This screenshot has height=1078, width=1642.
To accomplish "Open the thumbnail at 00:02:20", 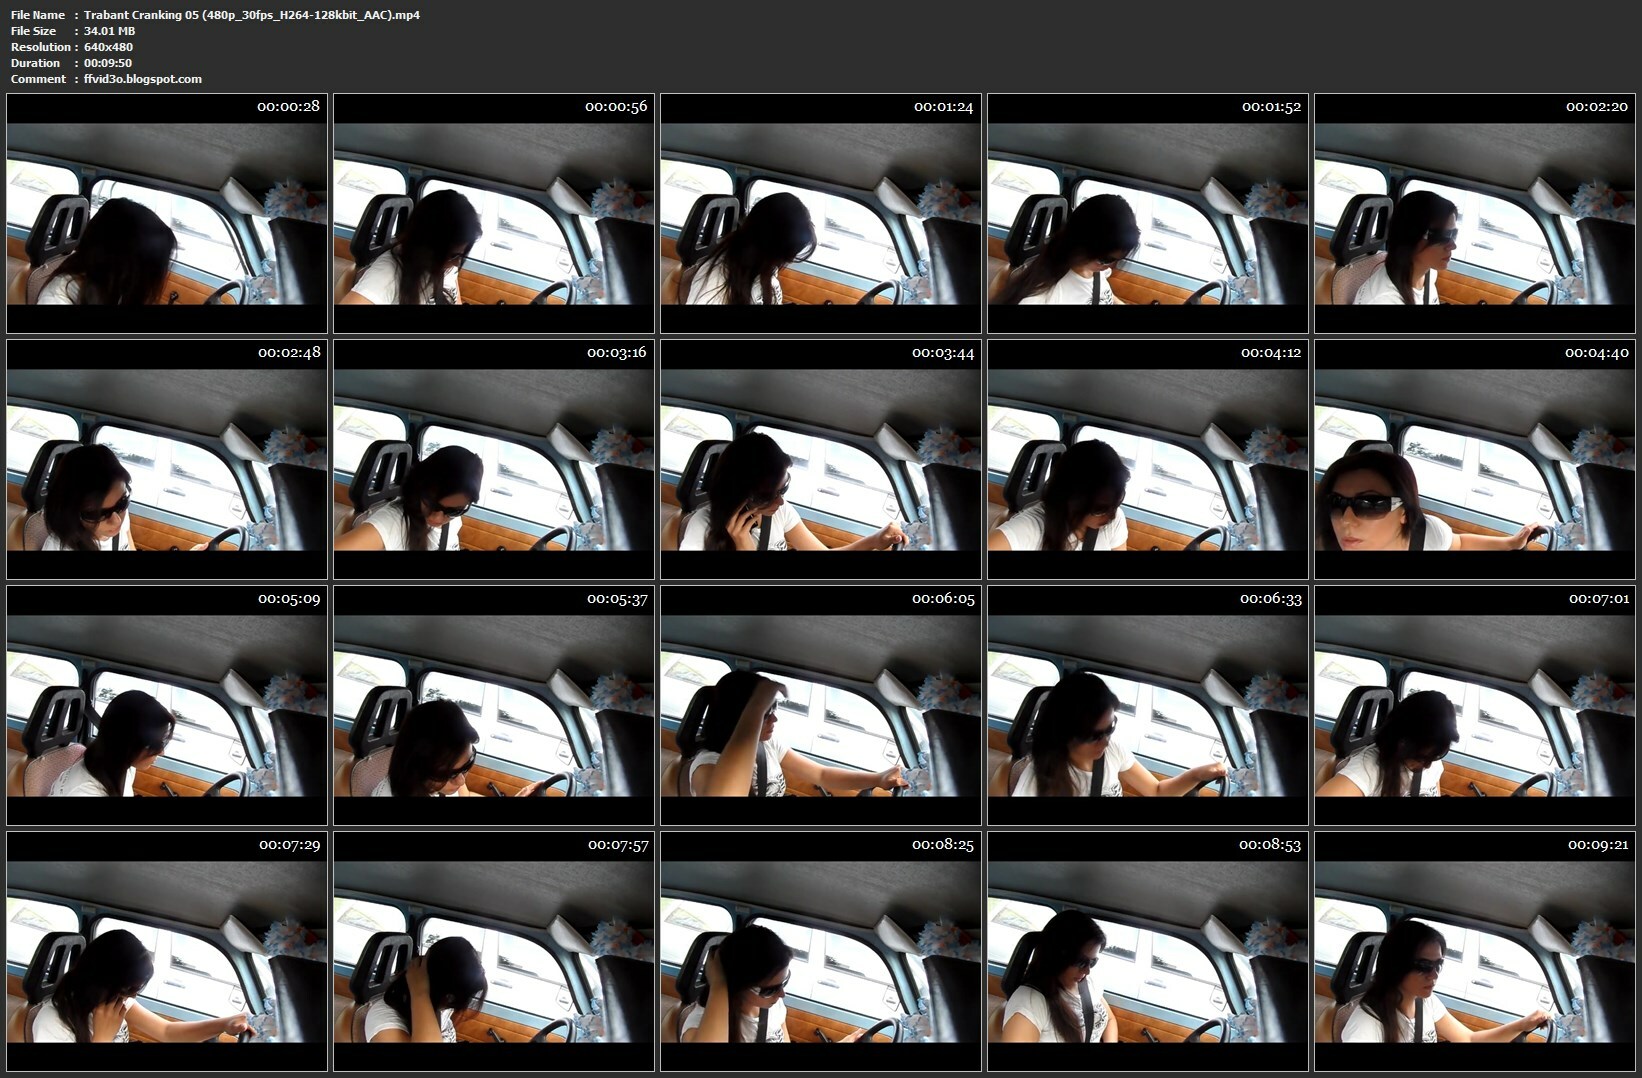I will [x=1475, y=213].
